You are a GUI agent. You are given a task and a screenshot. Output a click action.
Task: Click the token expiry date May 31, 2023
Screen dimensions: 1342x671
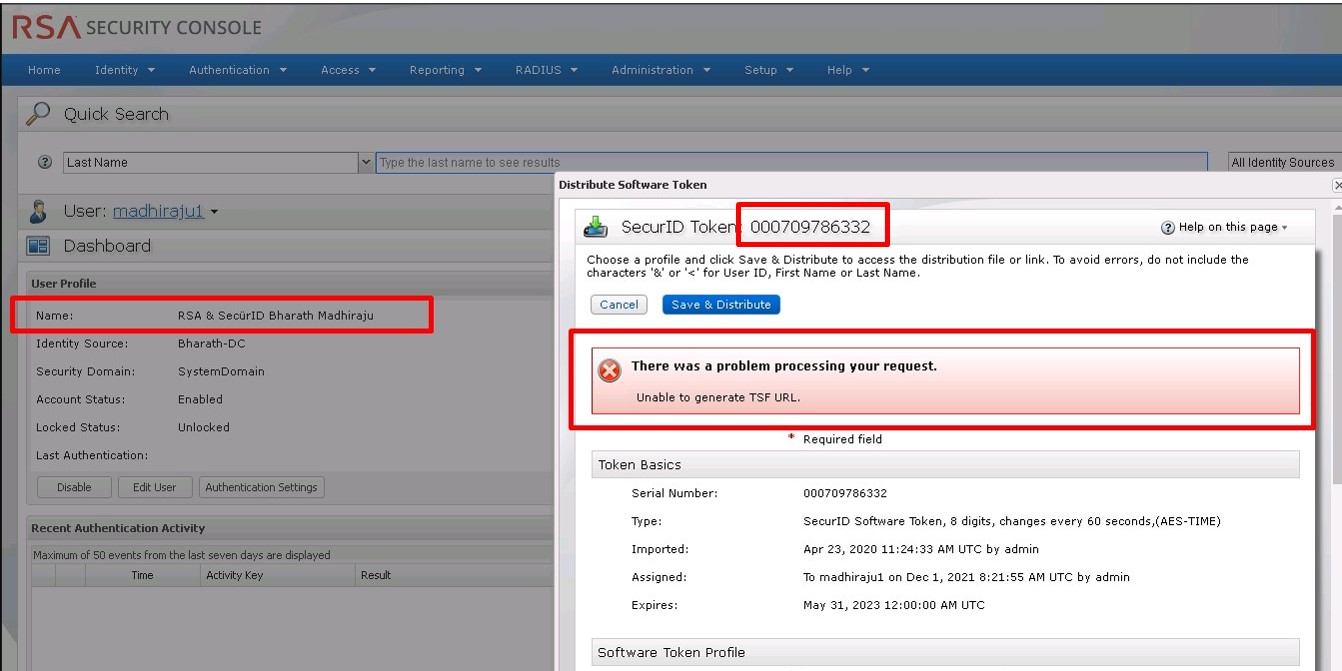[894, 605]
